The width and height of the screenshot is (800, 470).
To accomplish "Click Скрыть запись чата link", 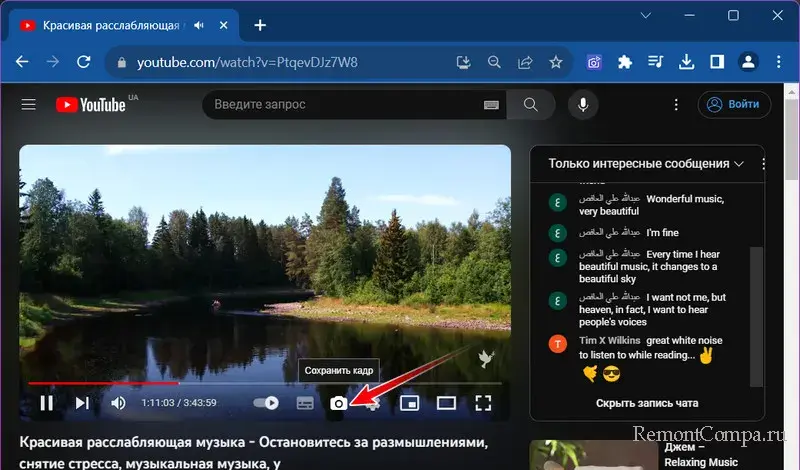I will click(646, 403).
